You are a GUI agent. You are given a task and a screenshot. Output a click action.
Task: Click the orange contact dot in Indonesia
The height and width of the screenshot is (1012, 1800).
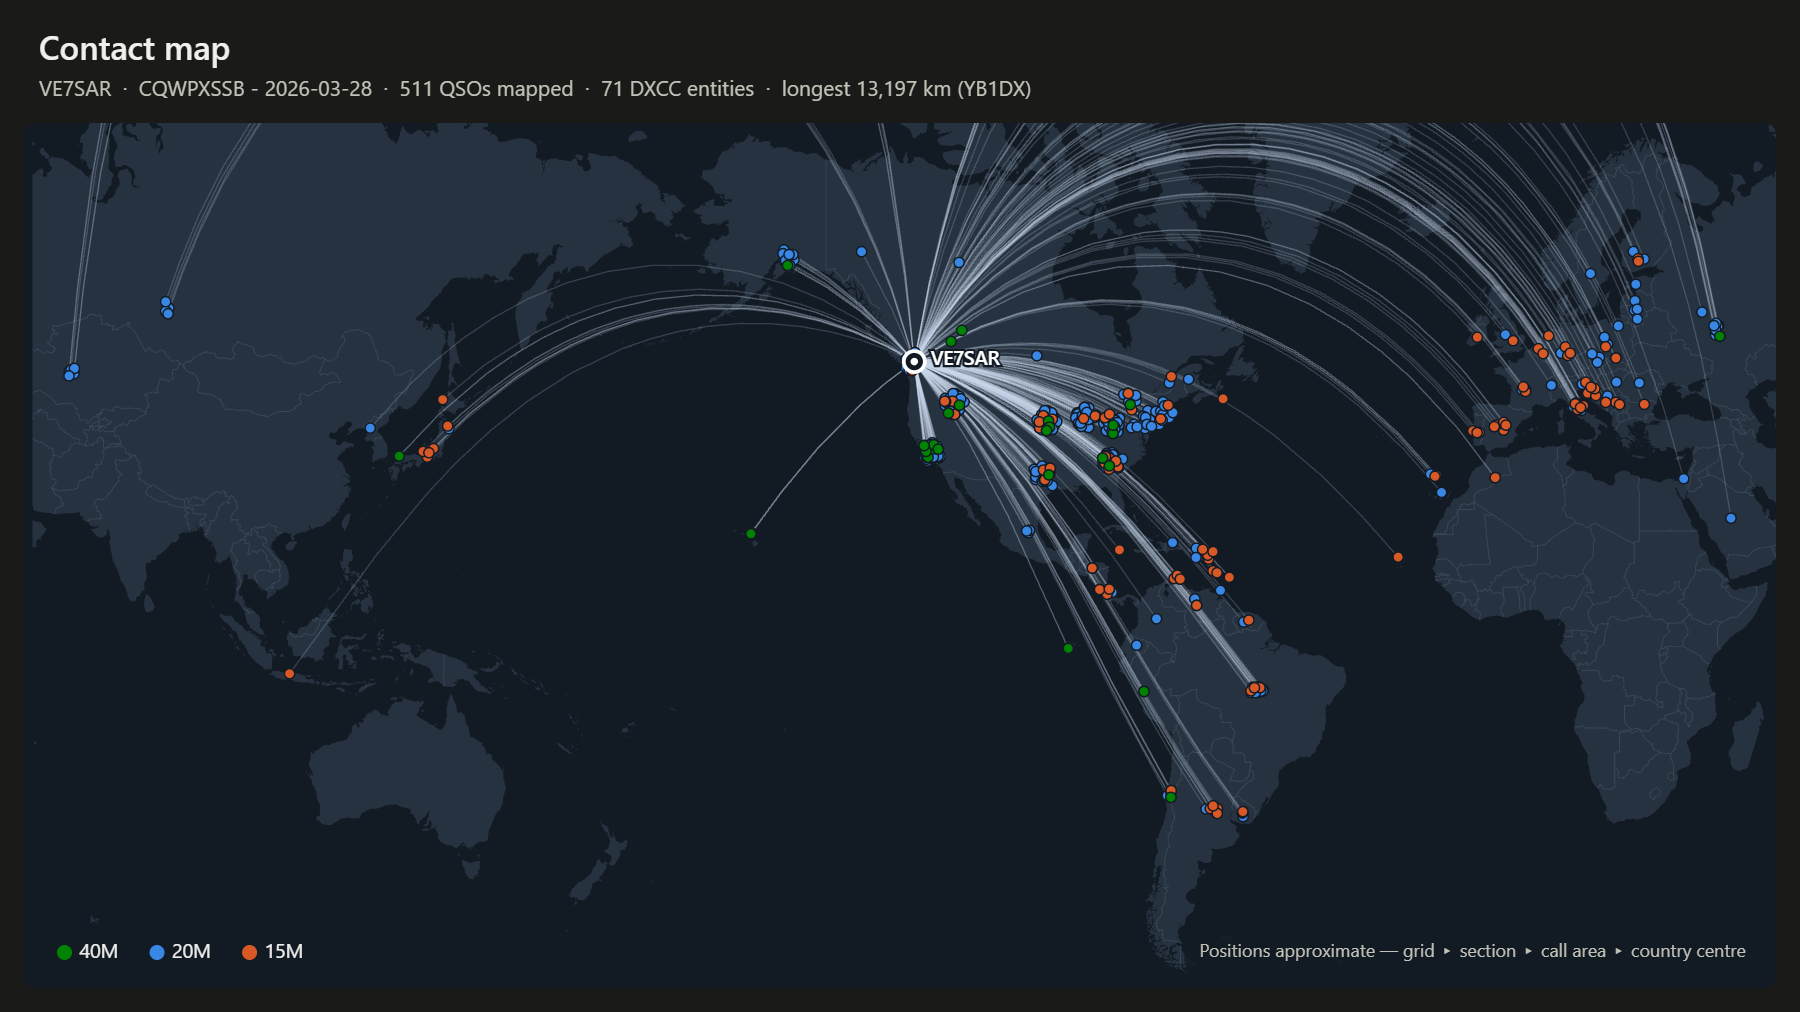290,674
